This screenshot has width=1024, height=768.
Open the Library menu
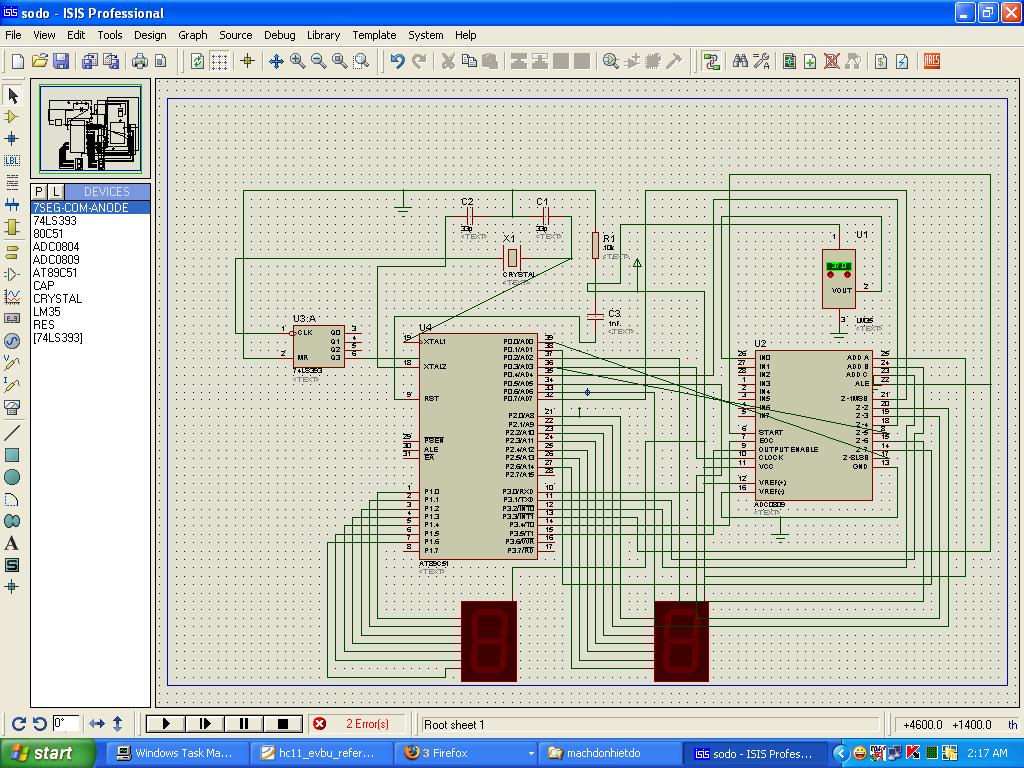(323, 35)
